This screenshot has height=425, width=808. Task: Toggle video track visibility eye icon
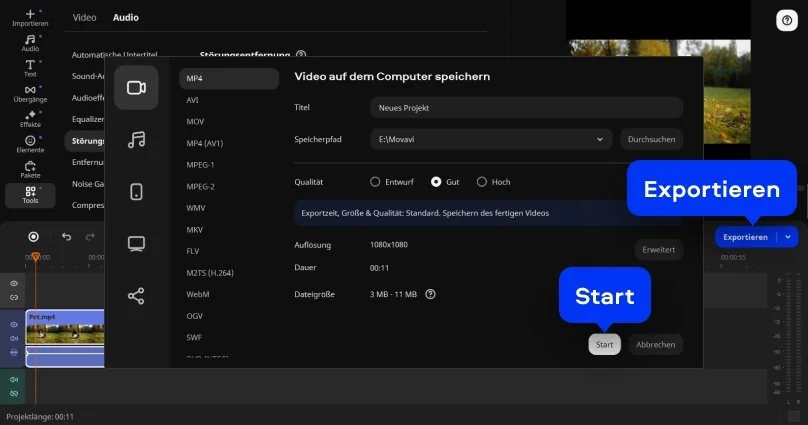pyautogui.click(x=14, y=325)
